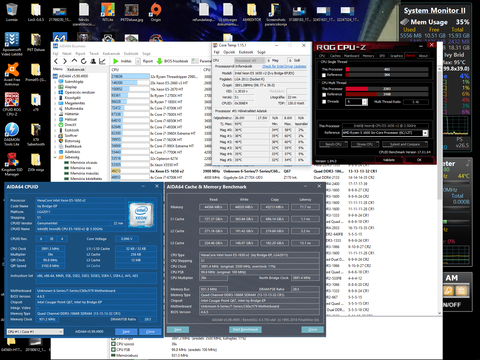Screen dimensions: 480x360
Task: Click Save in Cache & Memory Benchmark window
Action: (x=178, y=329)
